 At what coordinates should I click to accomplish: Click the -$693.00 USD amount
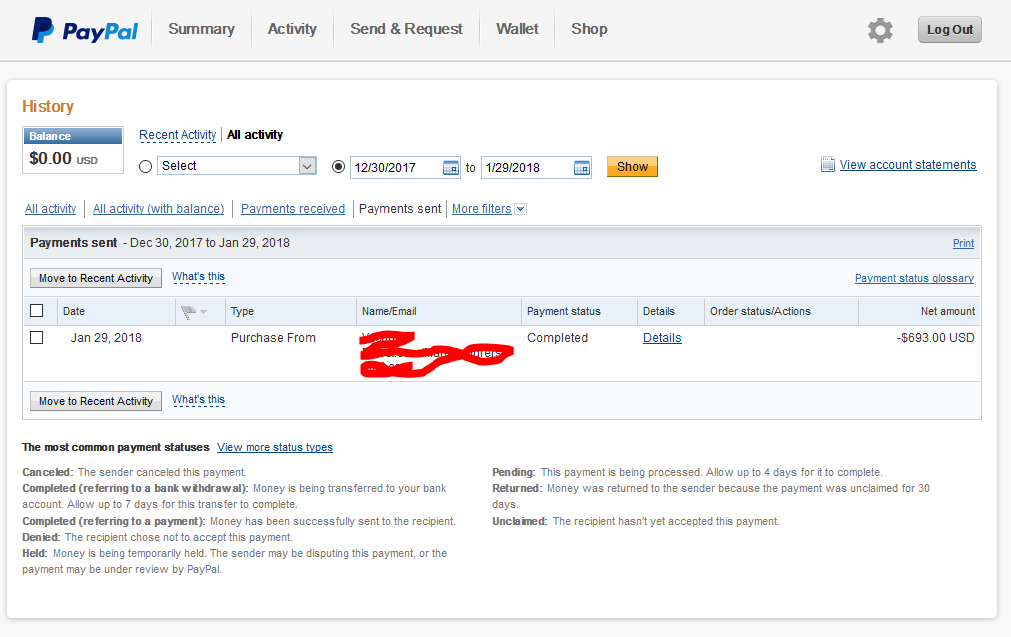pos(936,338)
